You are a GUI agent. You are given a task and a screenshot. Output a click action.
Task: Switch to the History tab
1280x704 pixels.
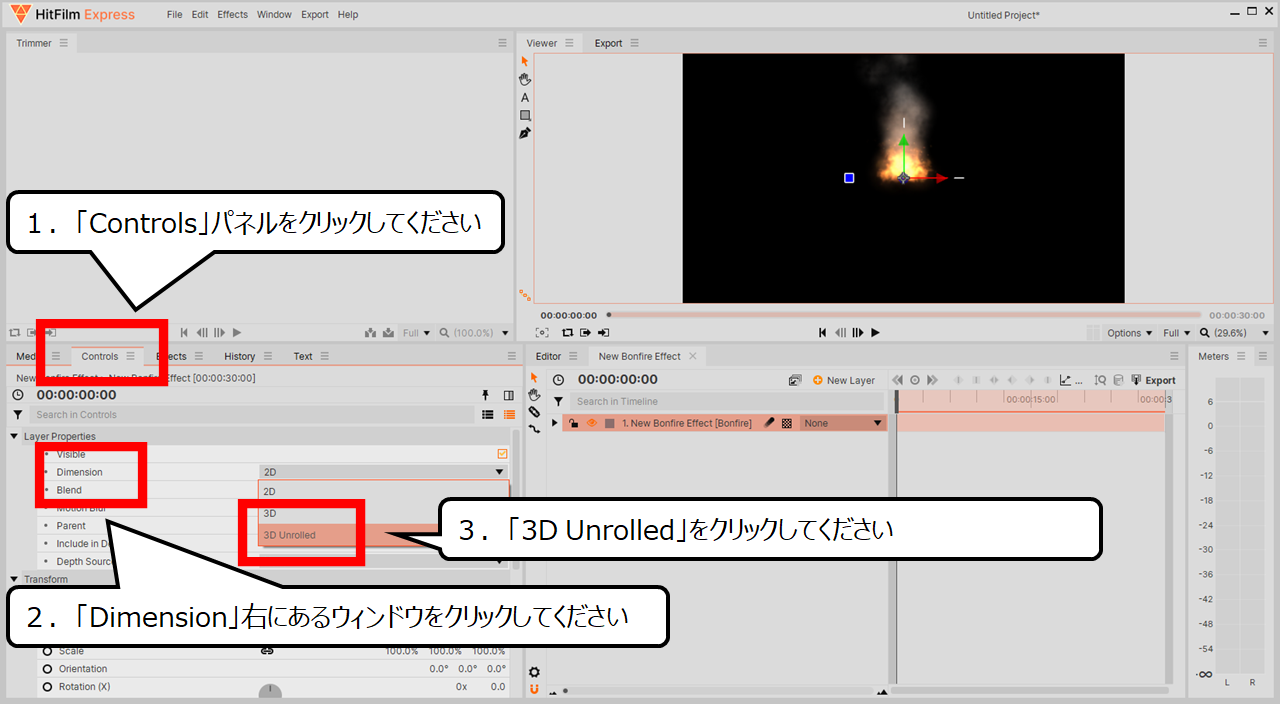point(240,356)
